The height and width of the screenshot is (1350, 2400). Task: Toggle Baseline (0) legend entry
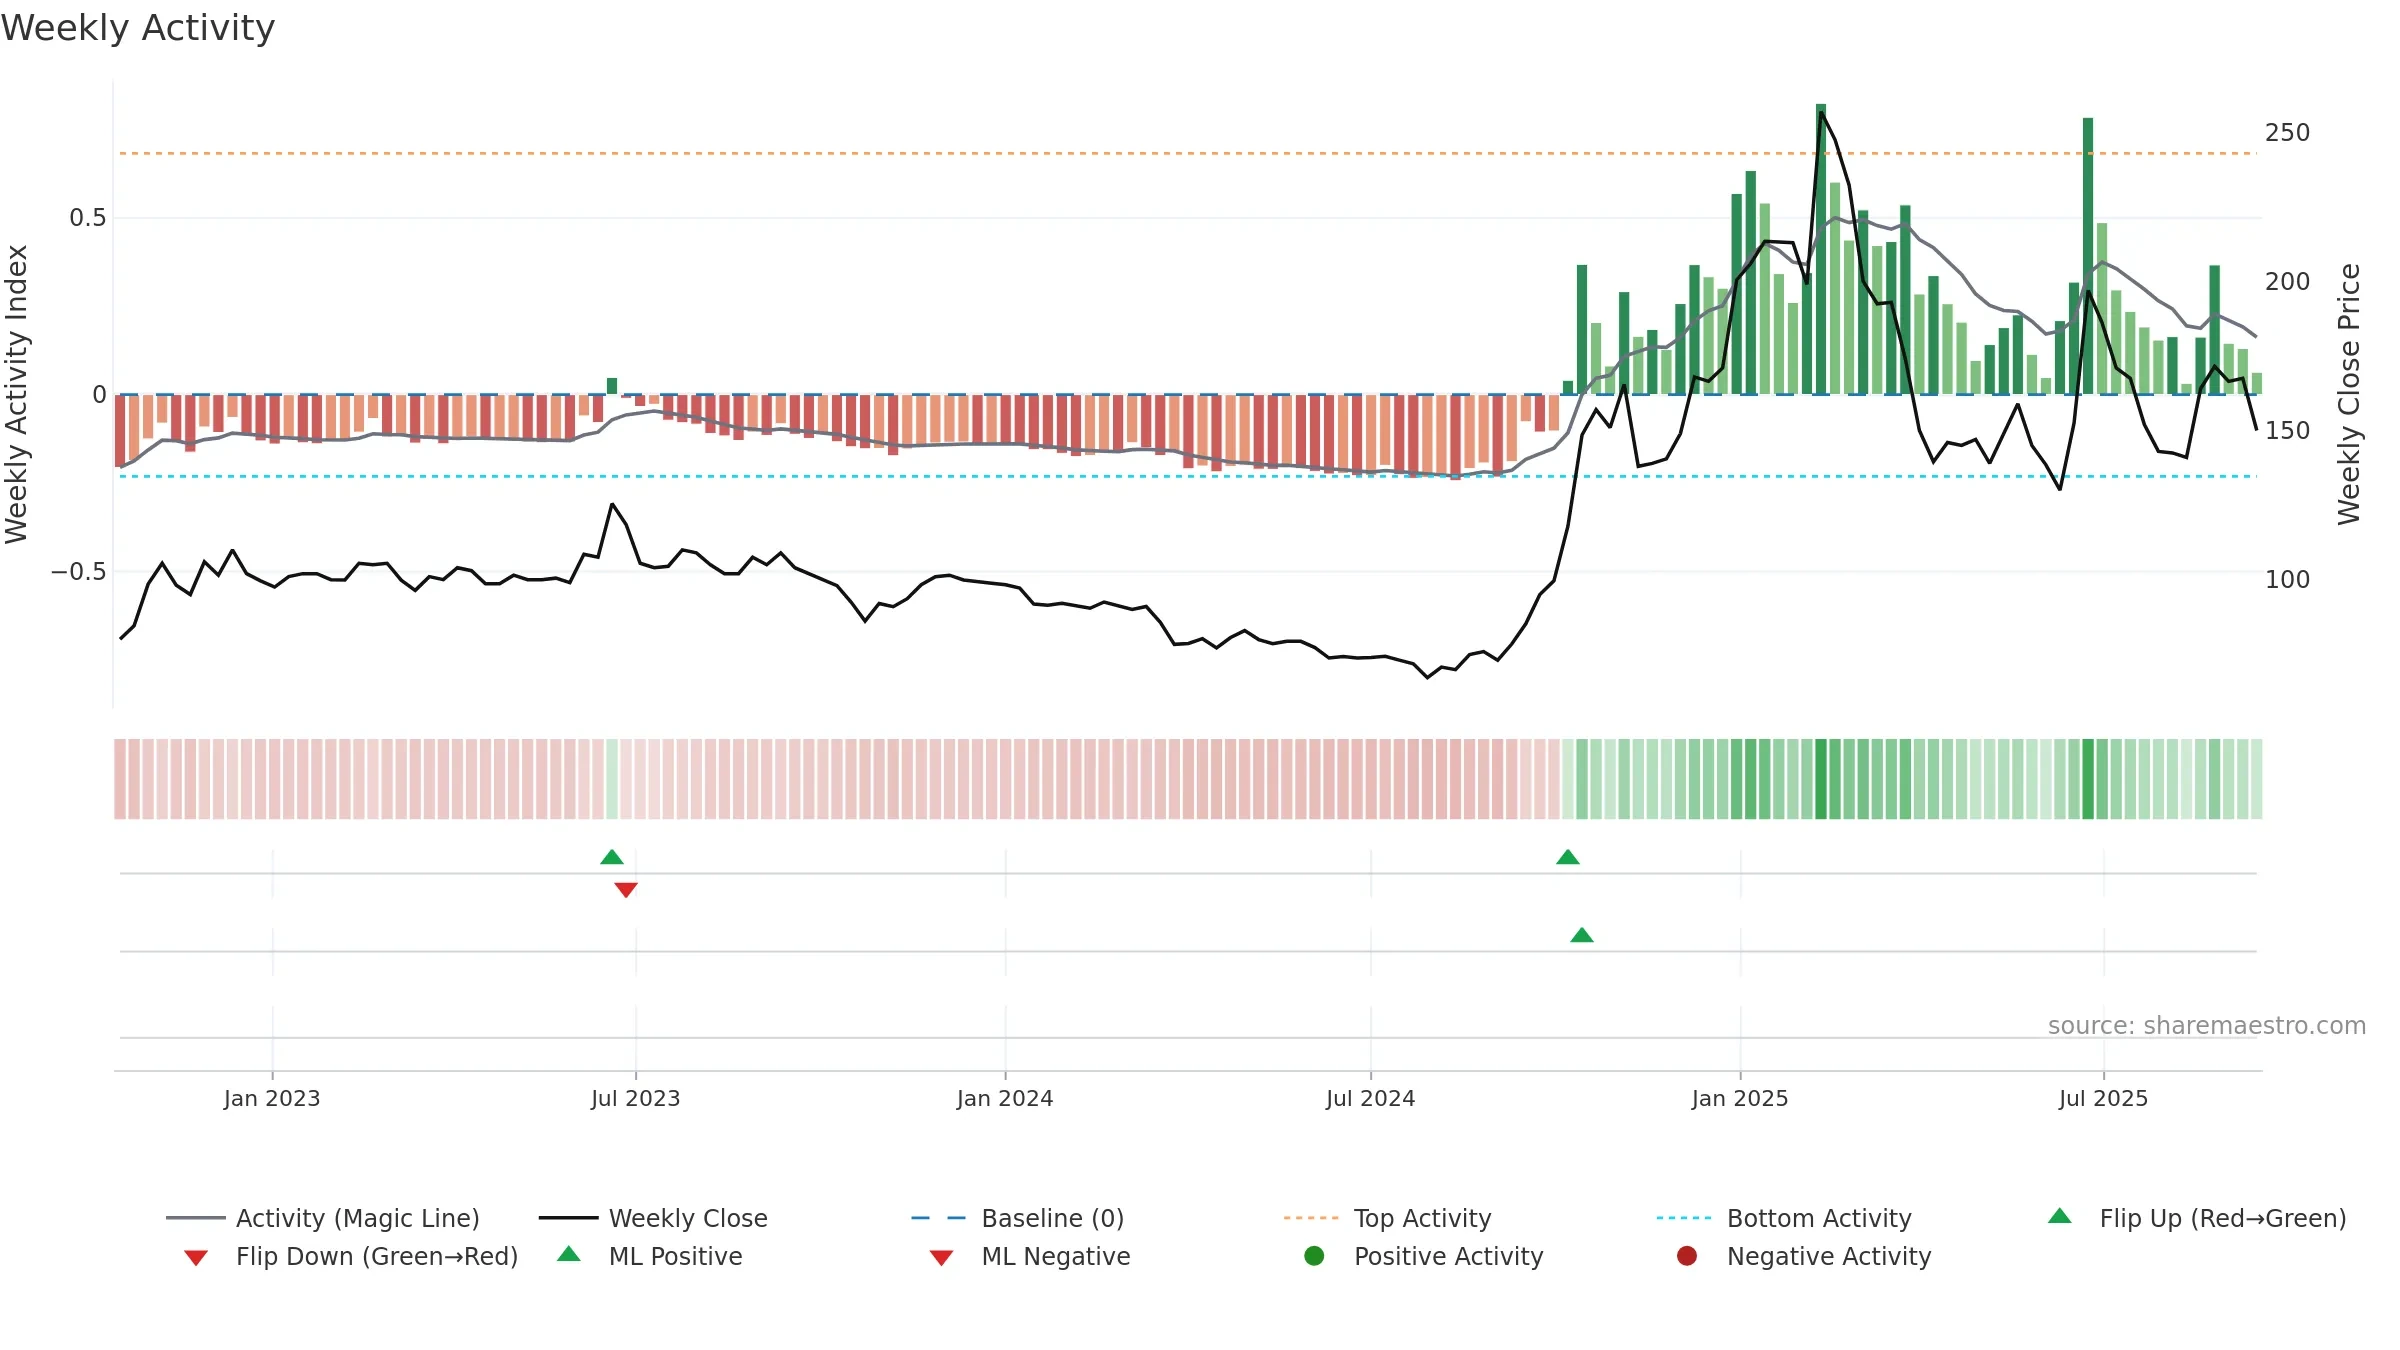pos(1018,1218)
